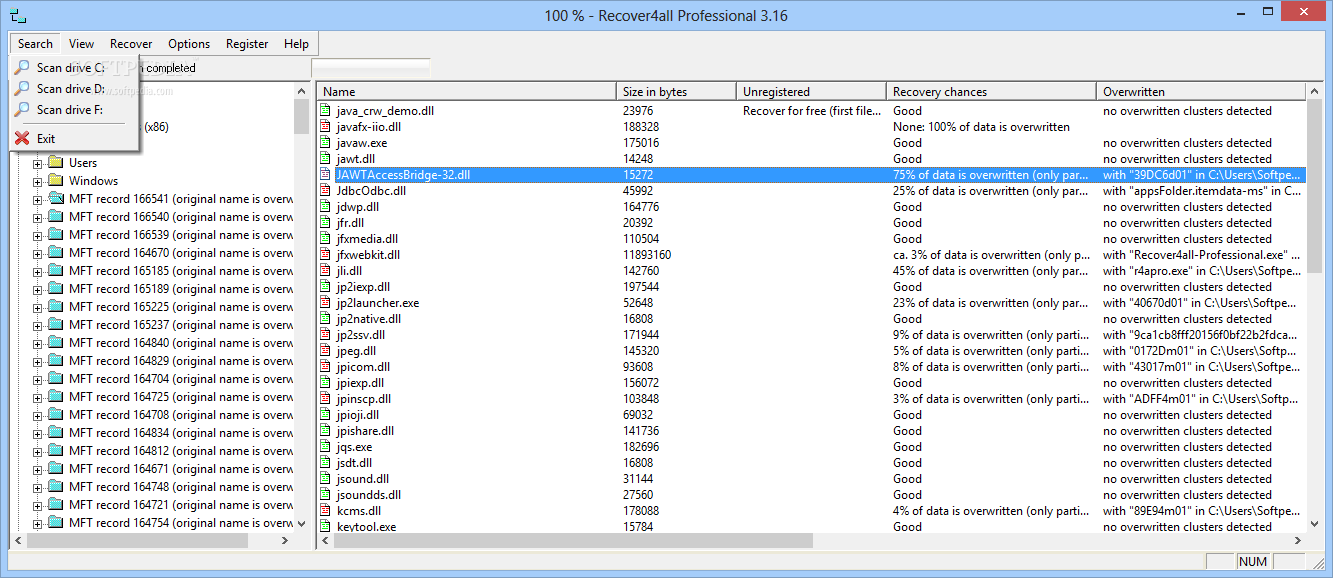This screenshot has height=578, width=1333.
Task: Click the java_crw_demo.dll file icon
Action: [324, 111]
